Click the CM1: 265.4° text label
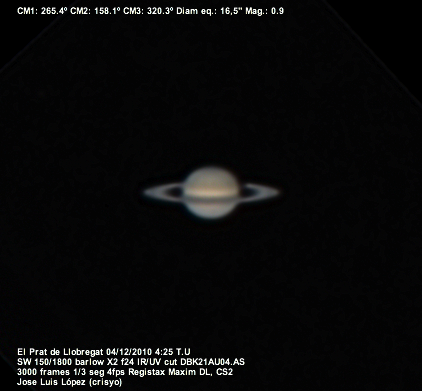The height and width of the screenshot is (391, 422). [43, 11]
